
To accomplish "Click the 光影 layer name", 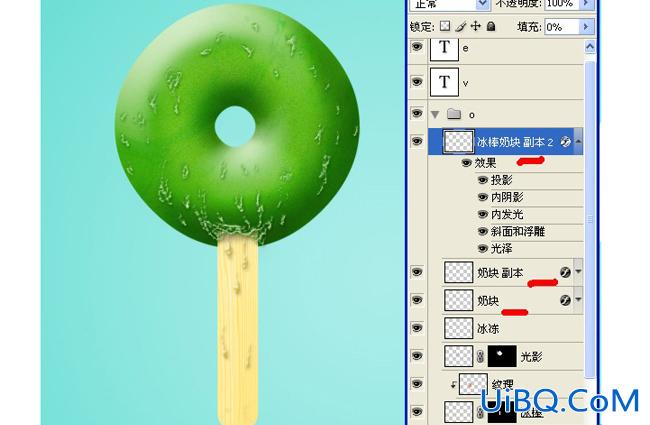I will [x=531, y=357].
